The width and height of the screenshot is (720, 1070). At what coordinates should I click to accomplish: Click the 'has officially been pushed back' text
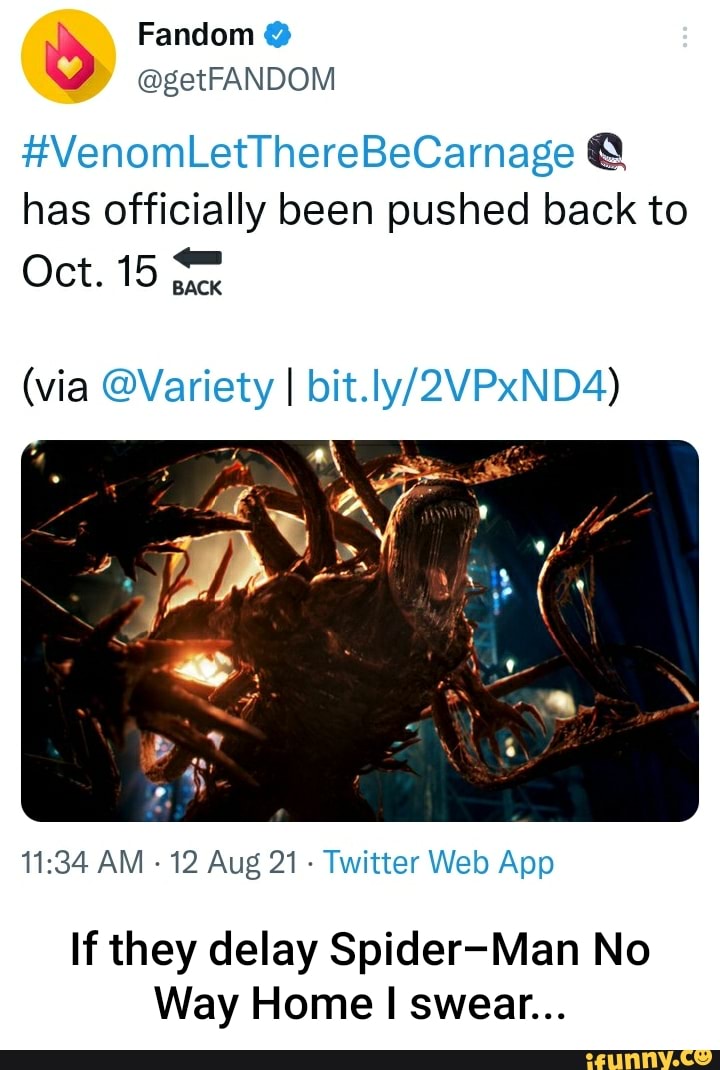pos(353,211)
